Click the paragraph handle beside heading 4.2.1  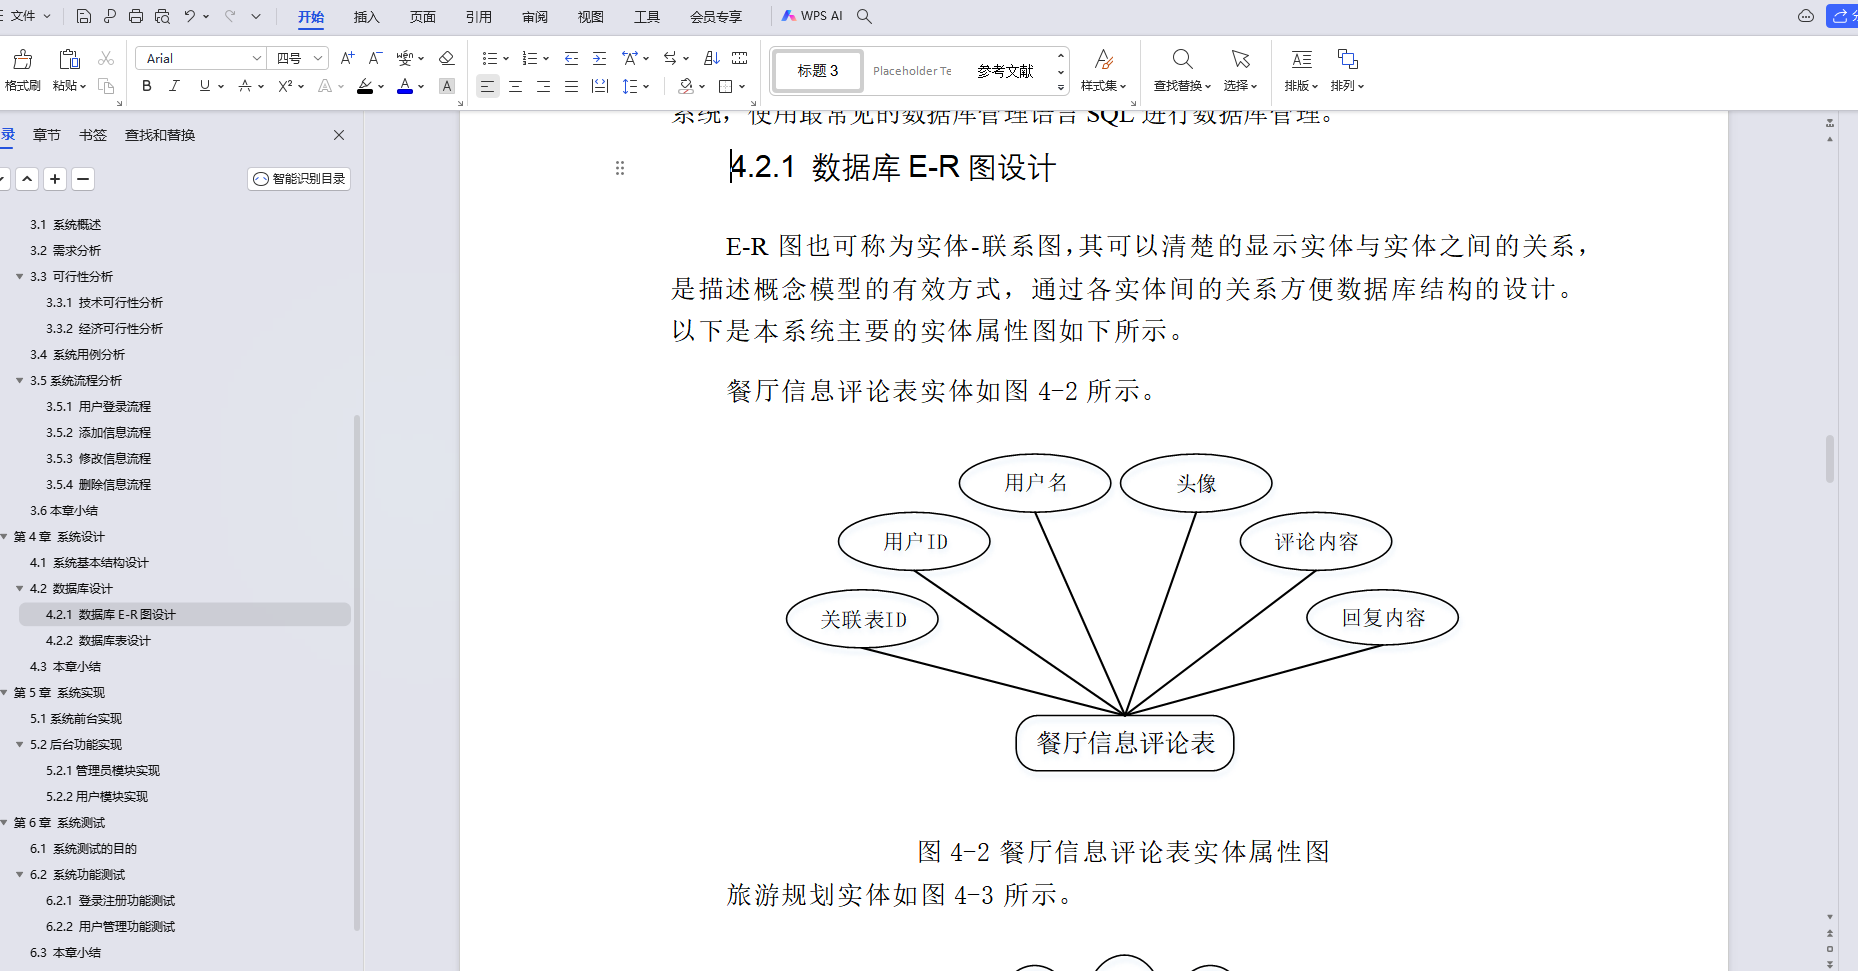point(620,168)
